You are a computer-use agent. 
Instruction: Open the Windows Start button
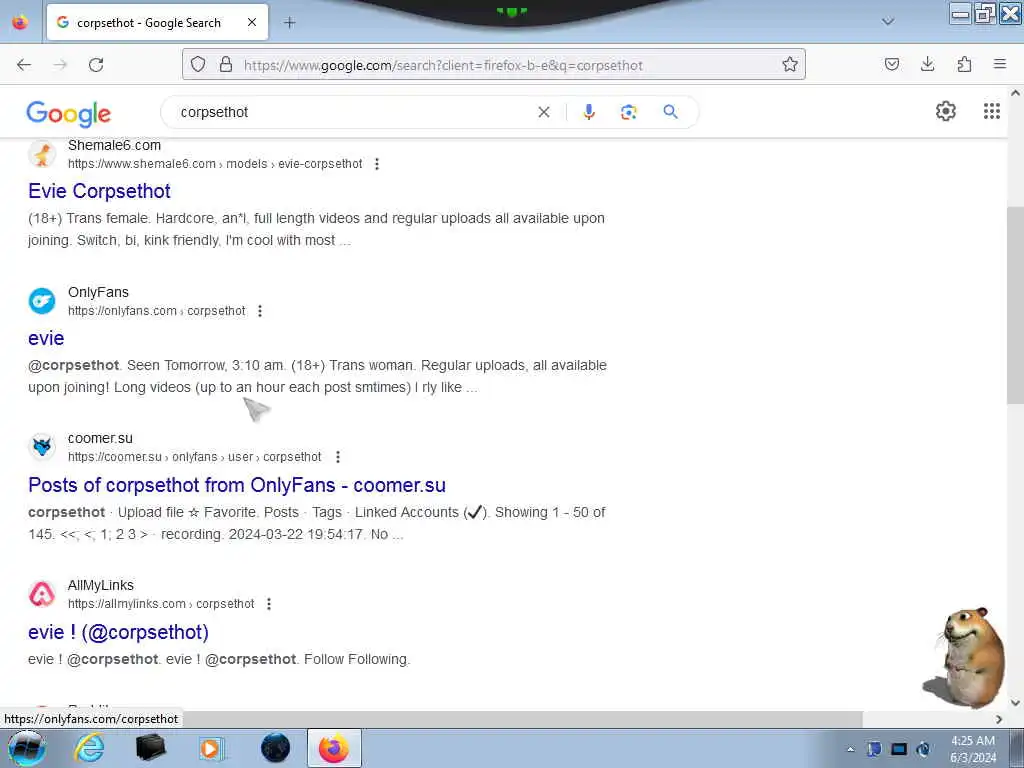tap(27, 748)
